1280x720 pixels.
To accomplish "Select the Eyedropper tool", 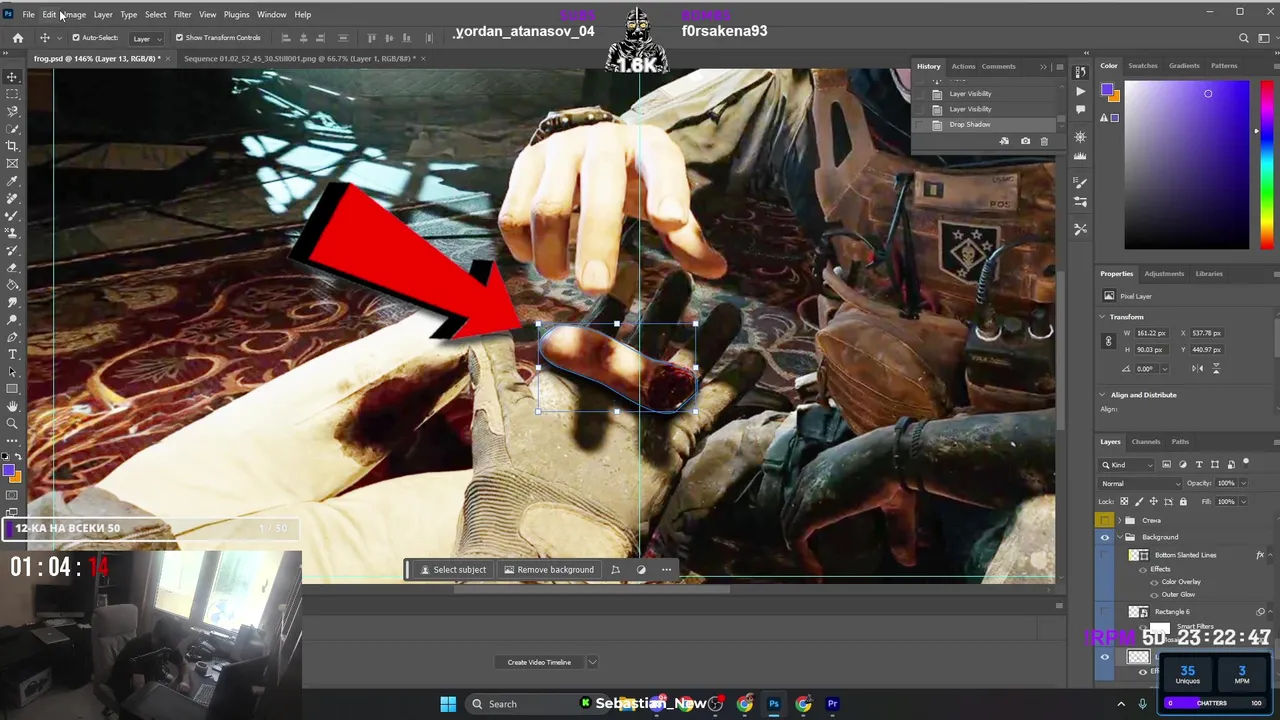I will pyautogui.click(x=13, y=181).
